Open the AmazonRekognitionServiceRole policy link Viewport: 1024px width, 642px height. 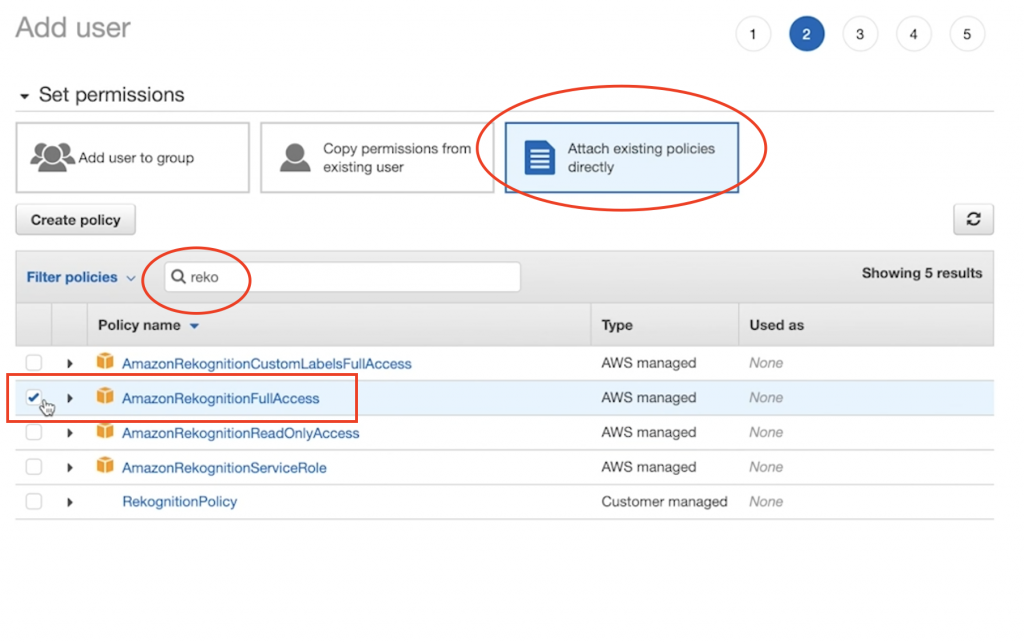pyautogui.click(x=224, y=468)
